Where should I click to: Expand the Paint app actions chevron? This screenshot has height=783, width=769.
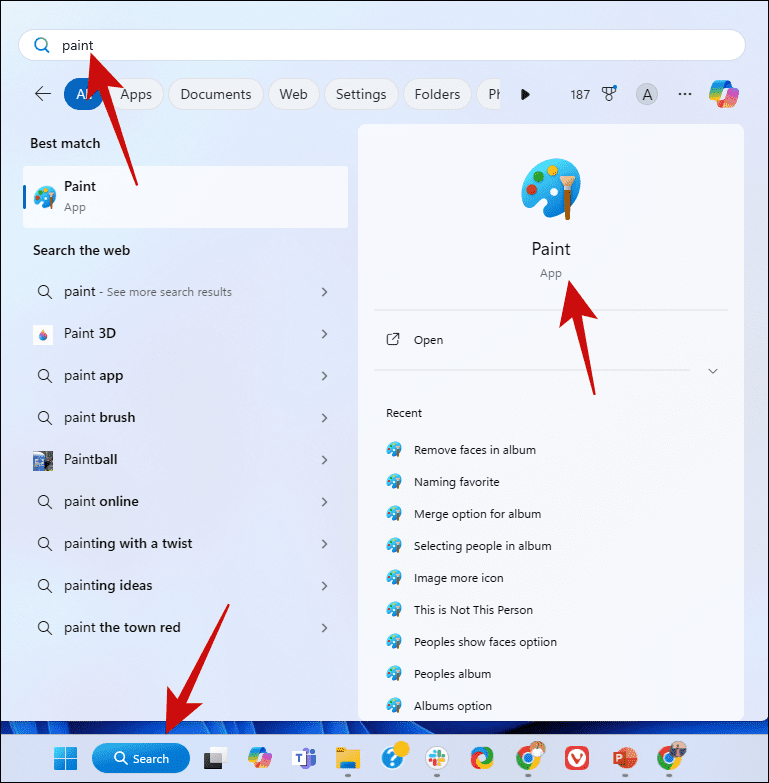pos(713,371)
